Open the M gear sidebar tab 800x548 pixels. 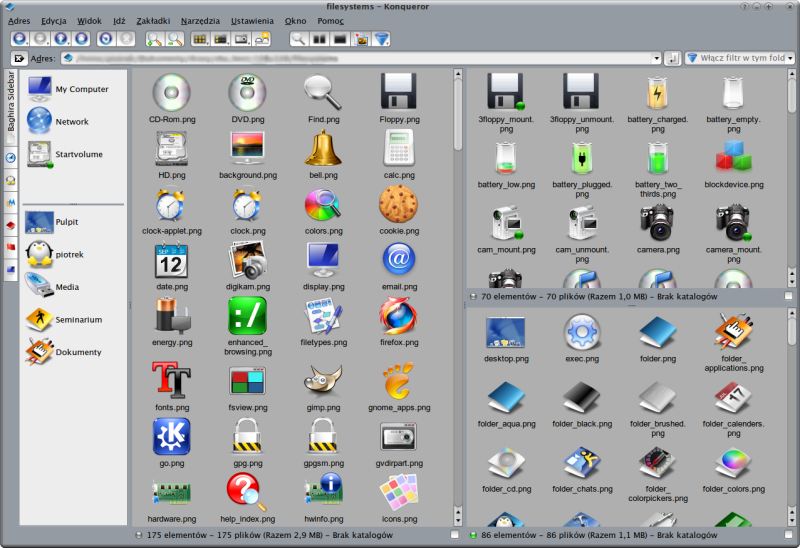coord(11,203)
